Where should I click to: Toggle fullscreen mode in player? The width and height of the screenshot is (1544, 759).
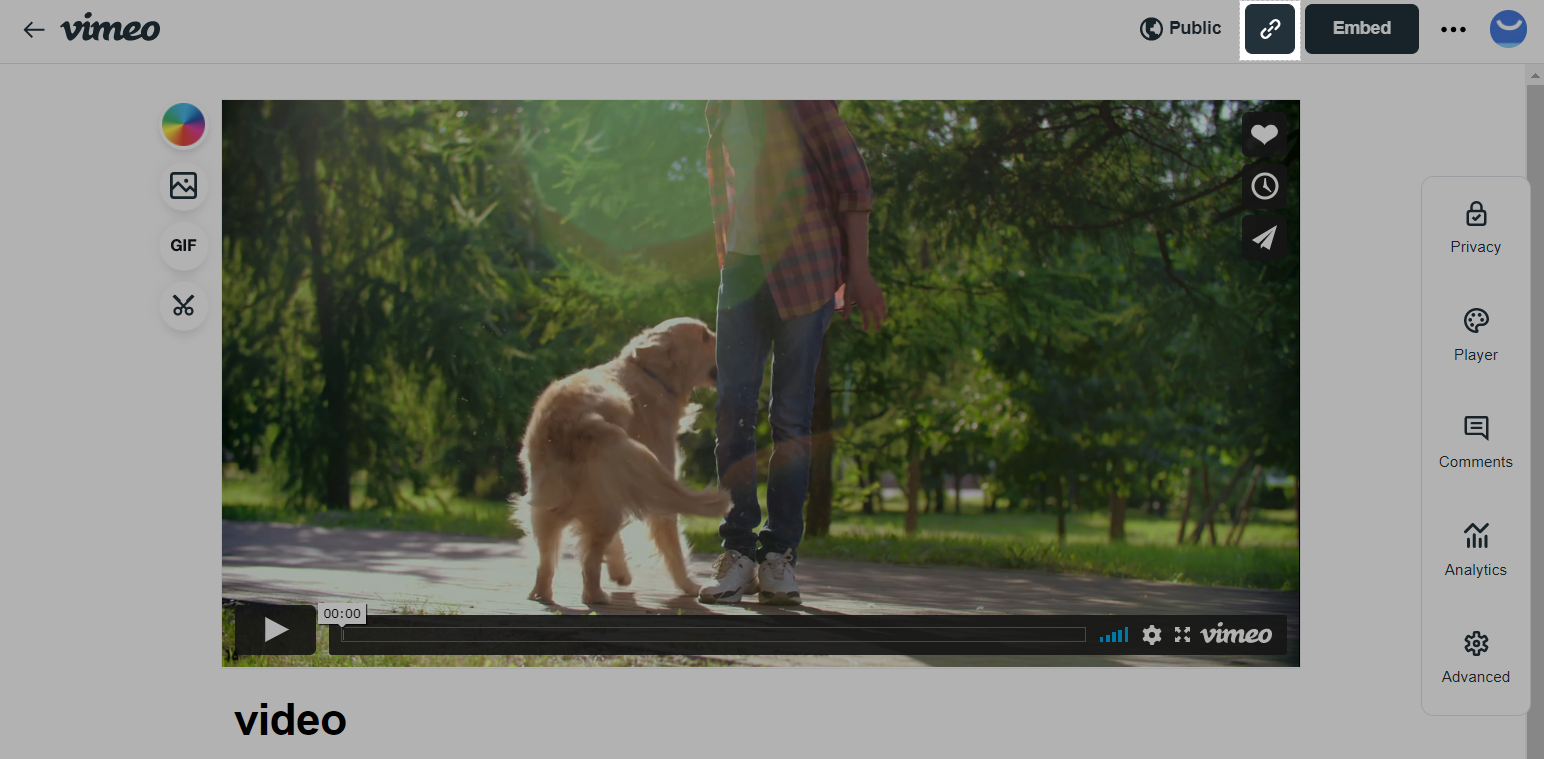coord(1182,635)
